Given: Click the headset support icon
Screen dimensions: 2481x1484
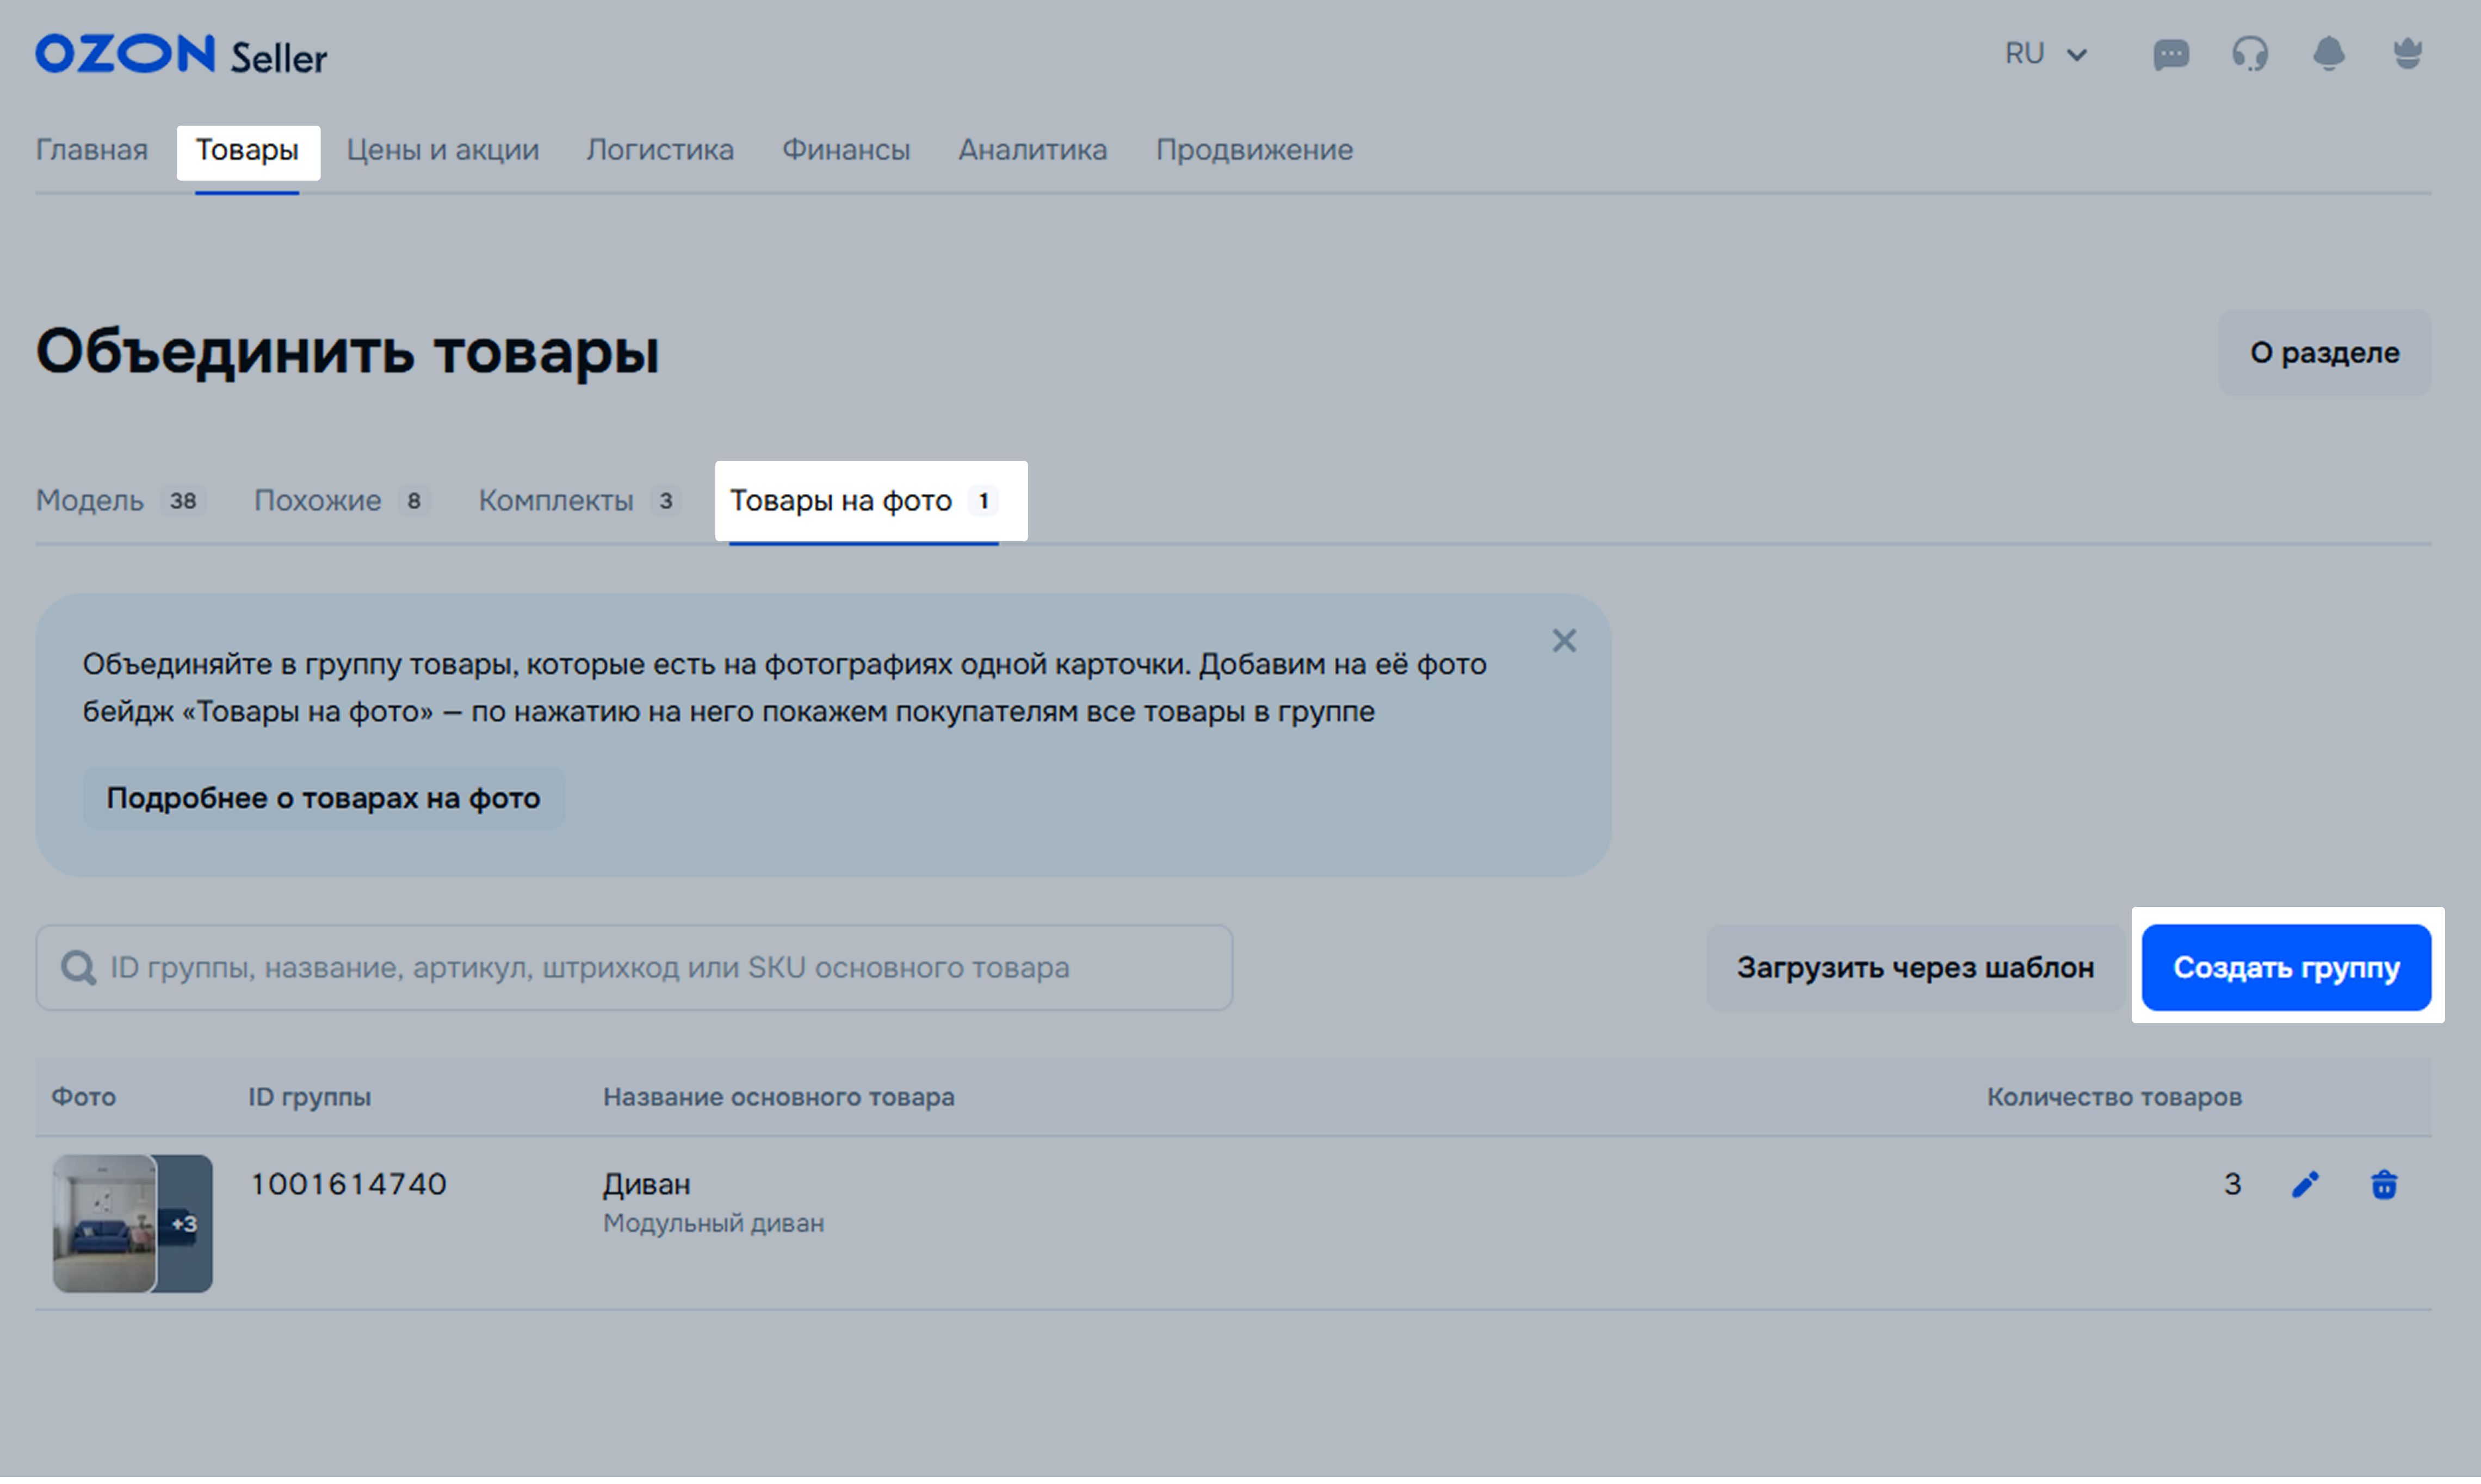Looking at the screenshot, I should (2249, 54).
